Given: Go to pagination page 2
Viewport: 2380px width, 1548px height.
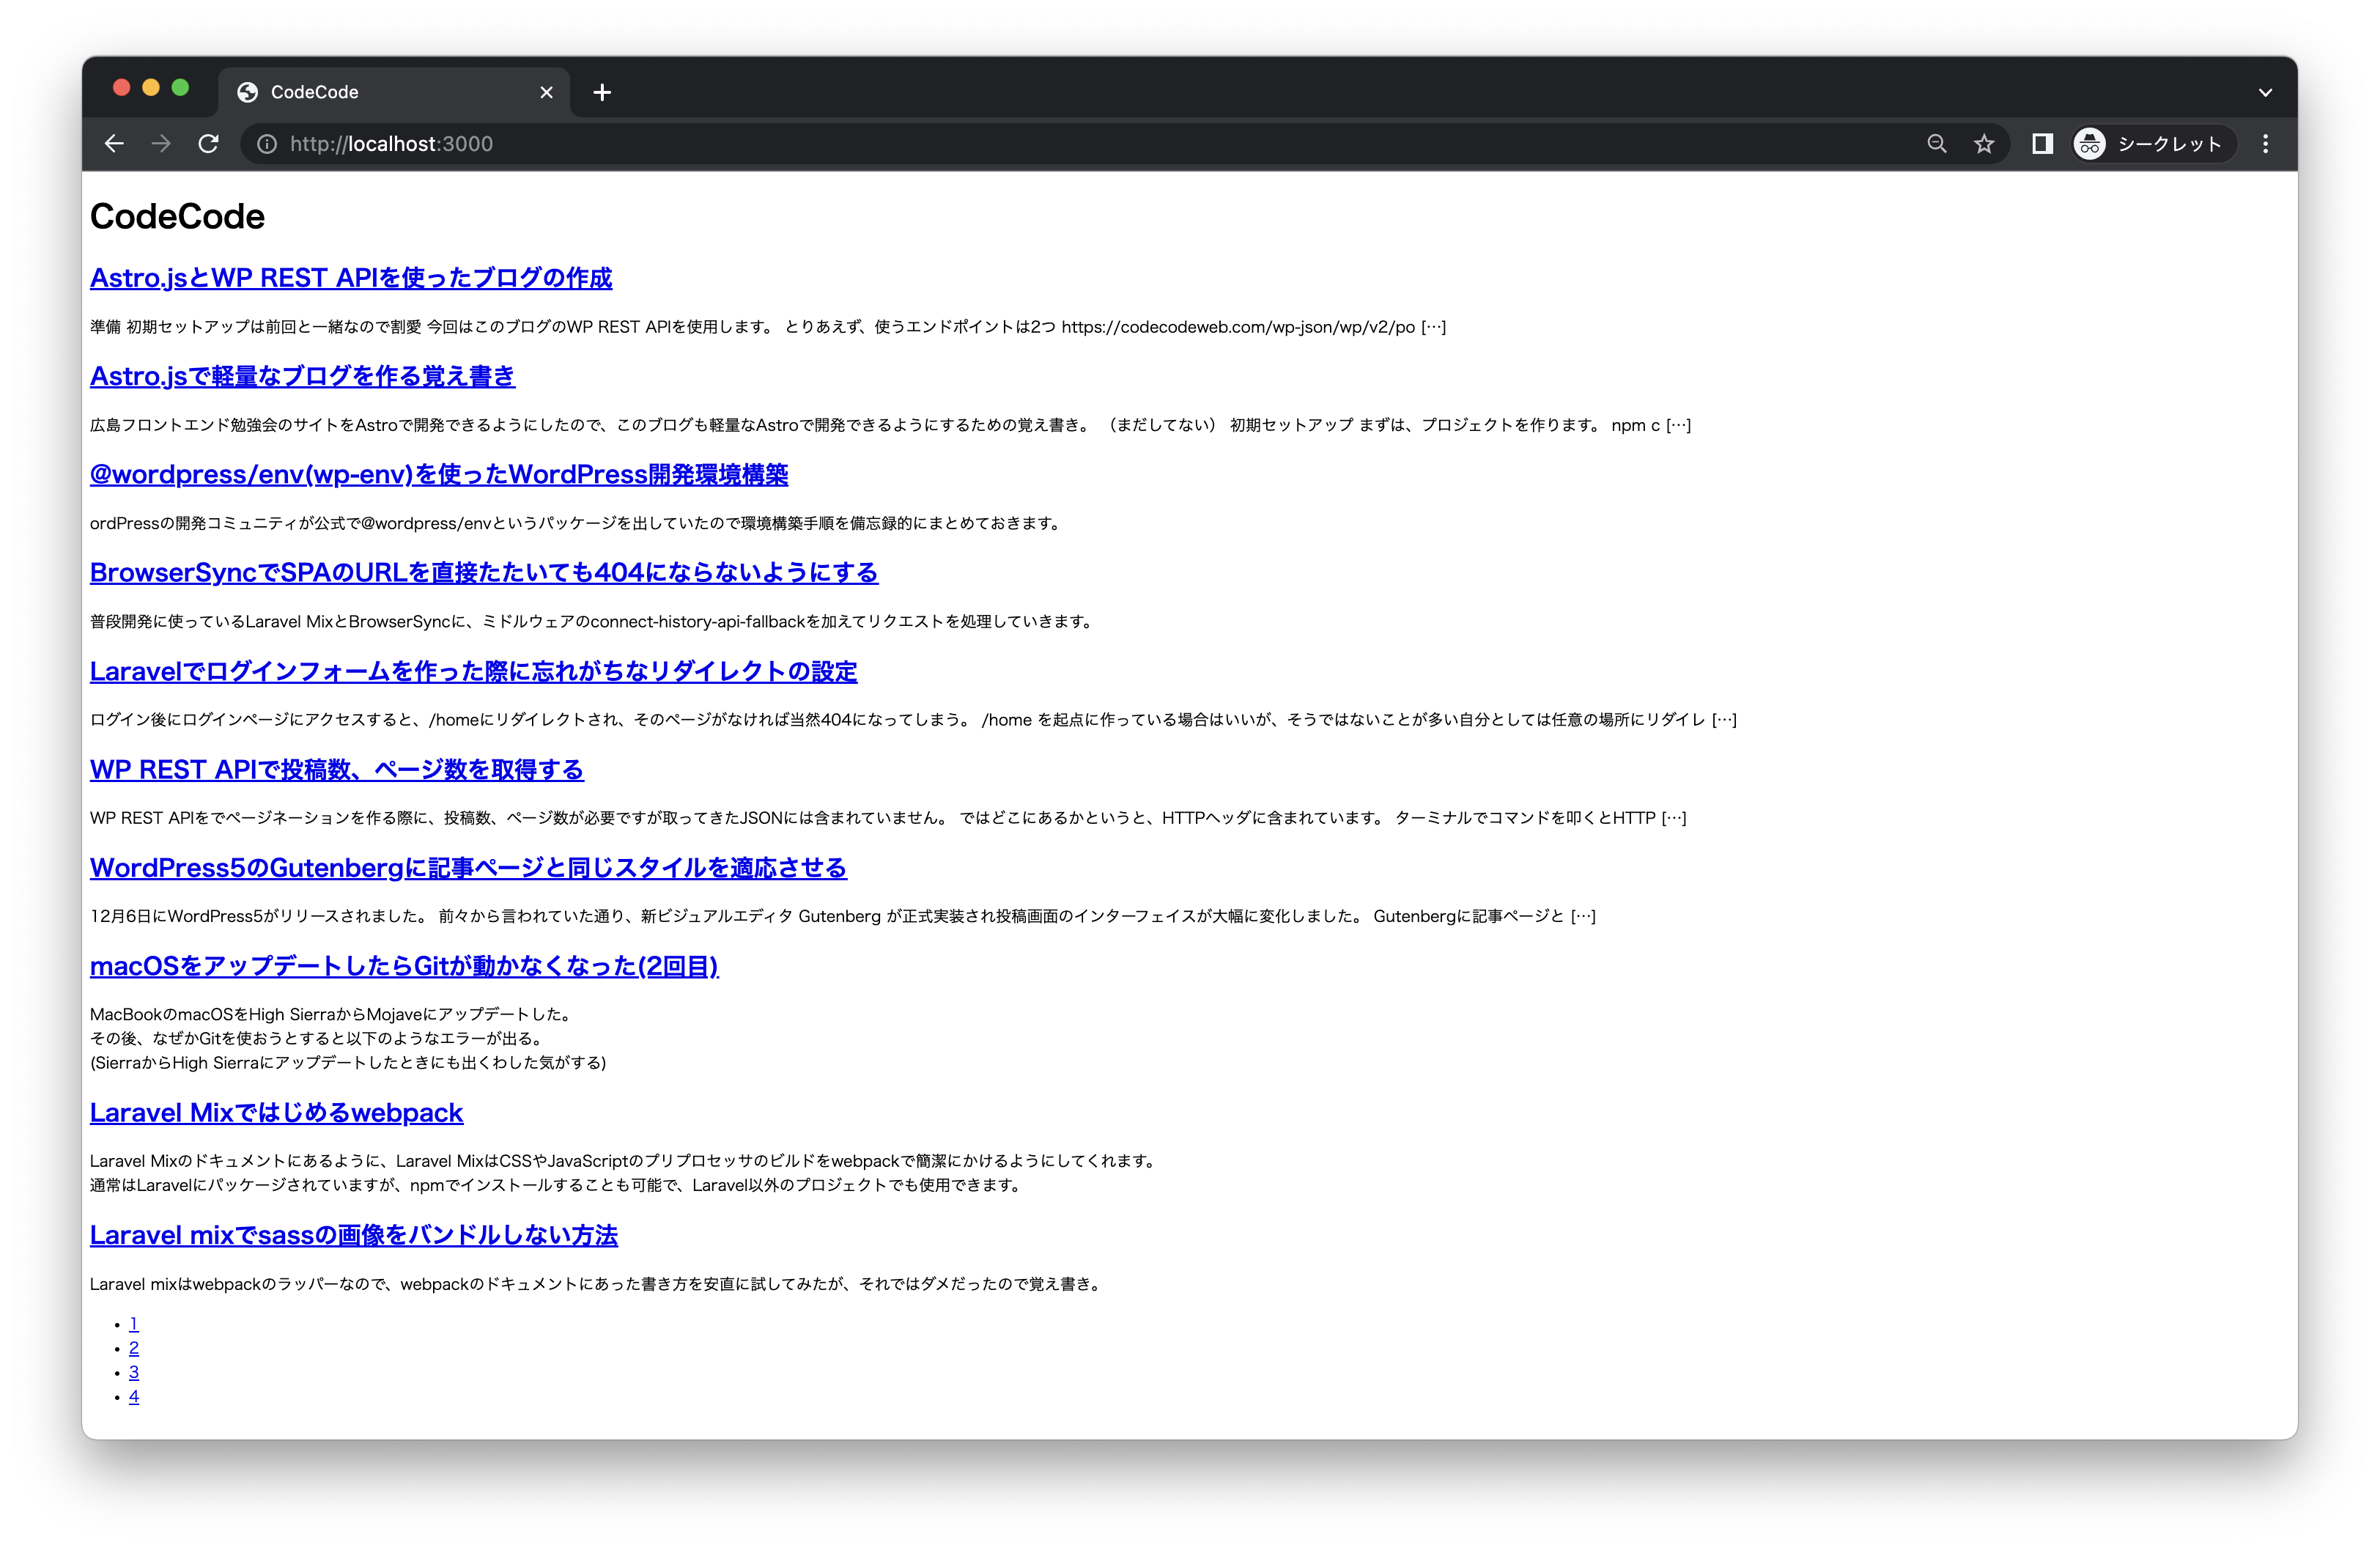Looking at the screenshot, I should [x=133, y=1348].
